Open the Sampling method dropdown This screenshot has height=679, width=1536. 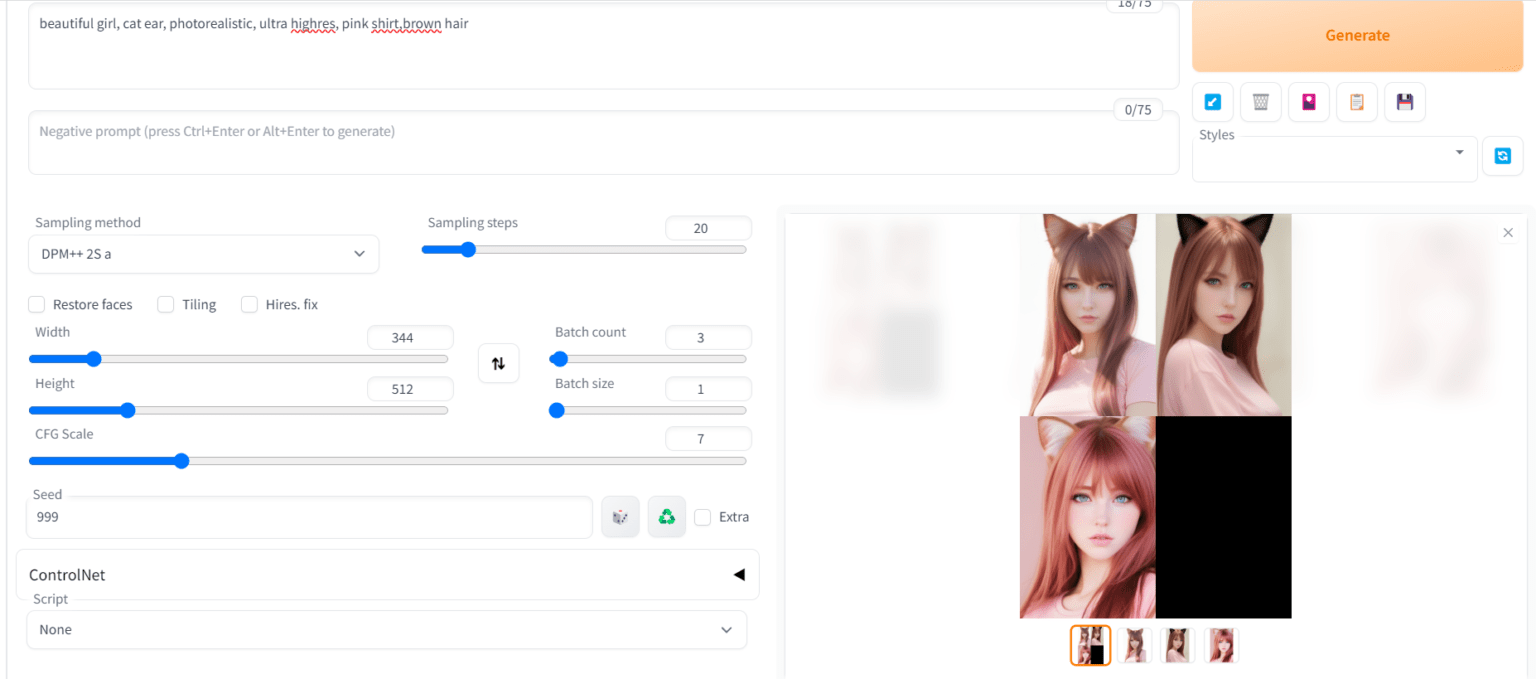click(x=203, y=254)
